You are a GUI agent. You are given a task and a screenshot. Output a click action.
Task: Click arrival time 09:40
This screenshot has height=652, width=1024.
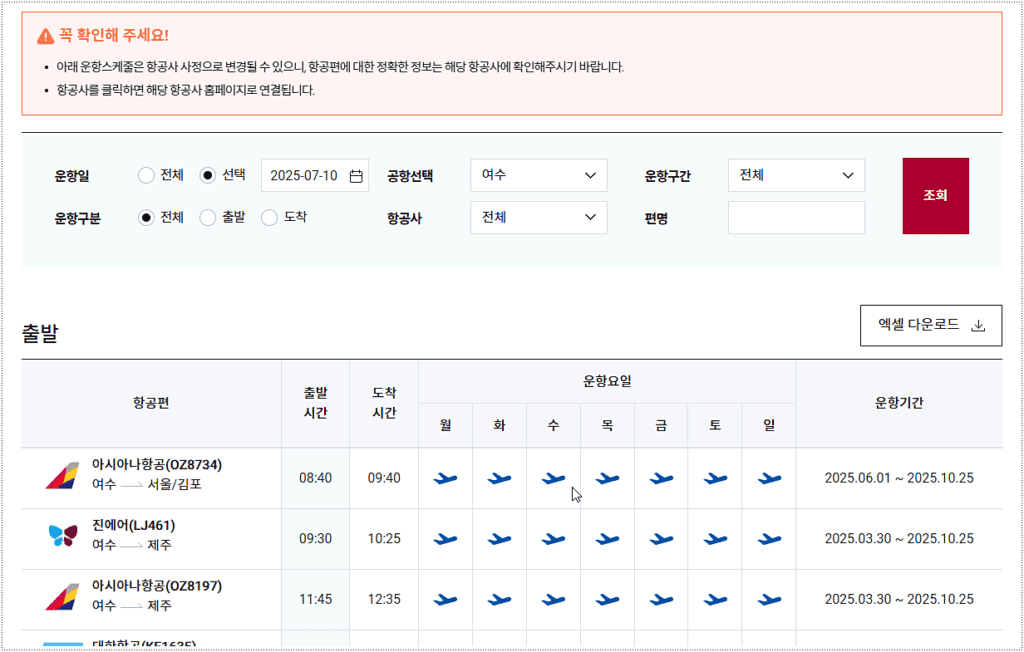[x=384, y=478]
